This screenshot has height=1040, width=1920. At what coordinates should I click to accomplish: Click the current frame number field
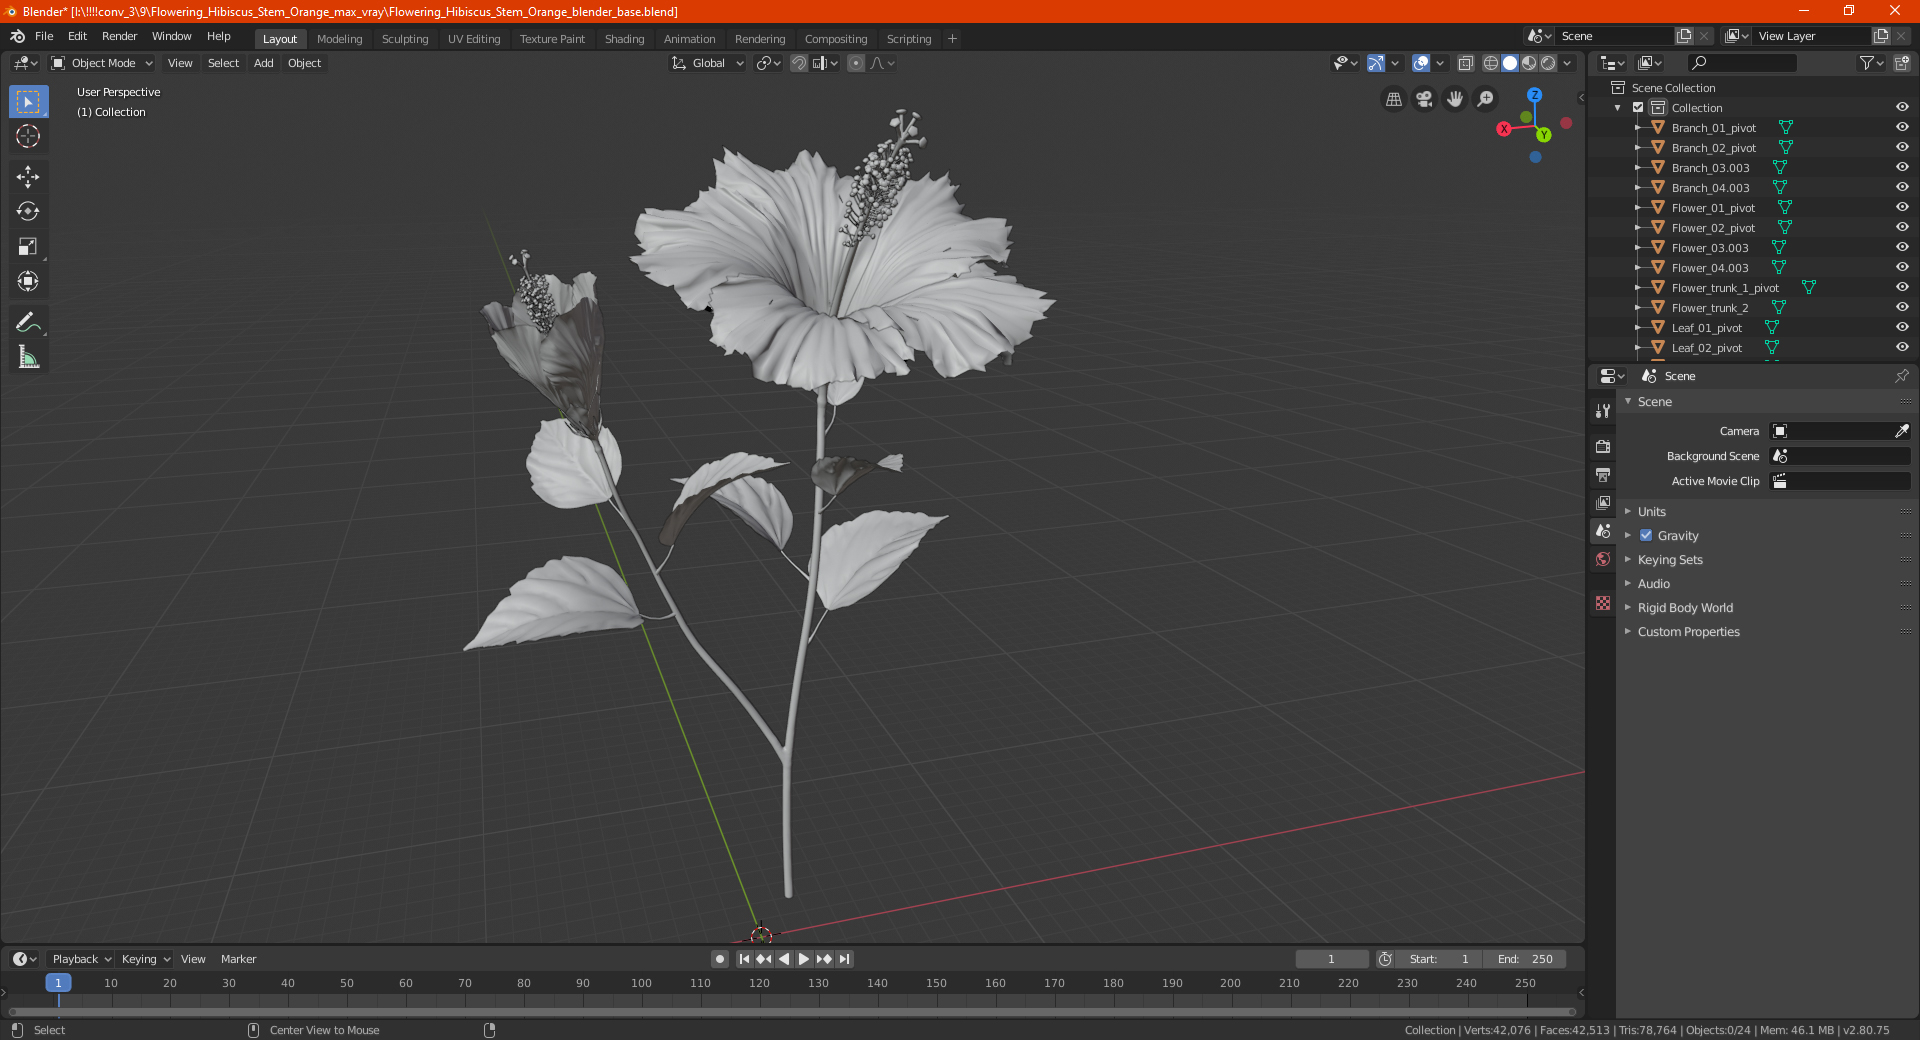(x=1332, y=959)
